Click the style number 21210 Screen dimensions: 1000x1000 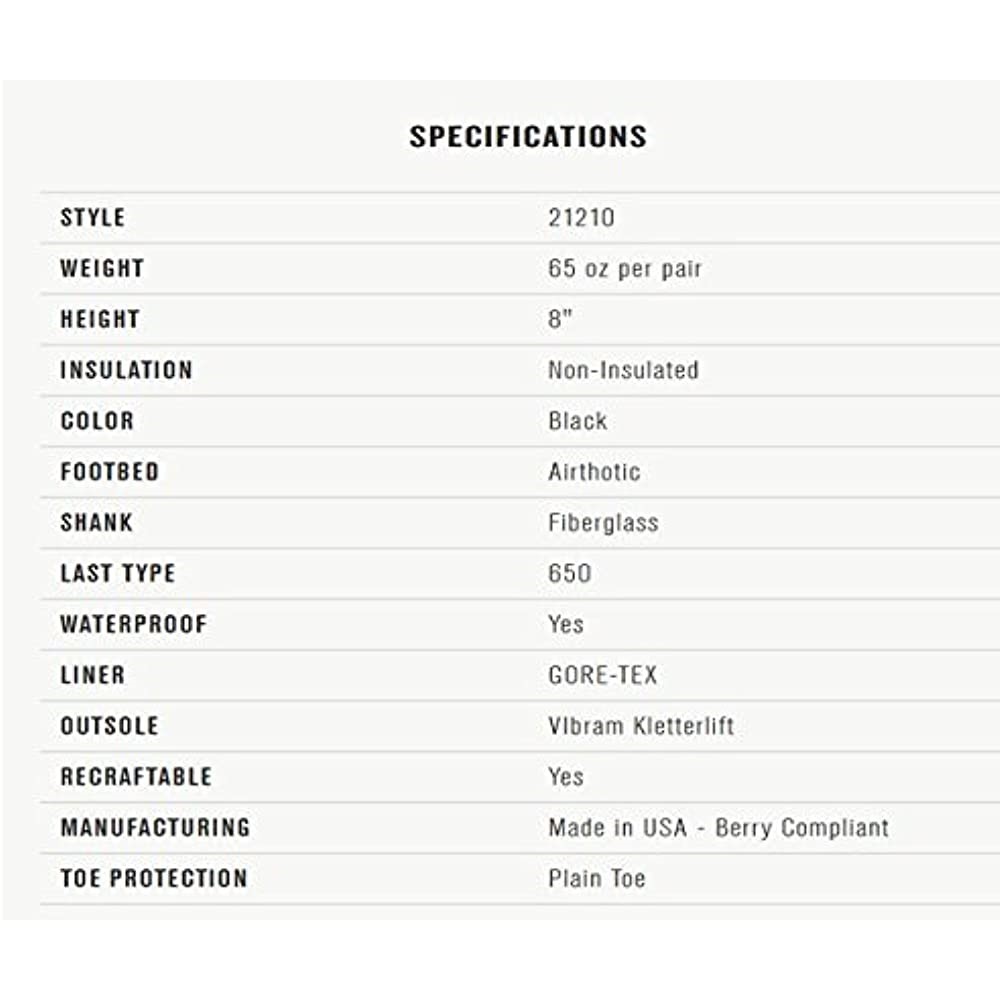581,218
